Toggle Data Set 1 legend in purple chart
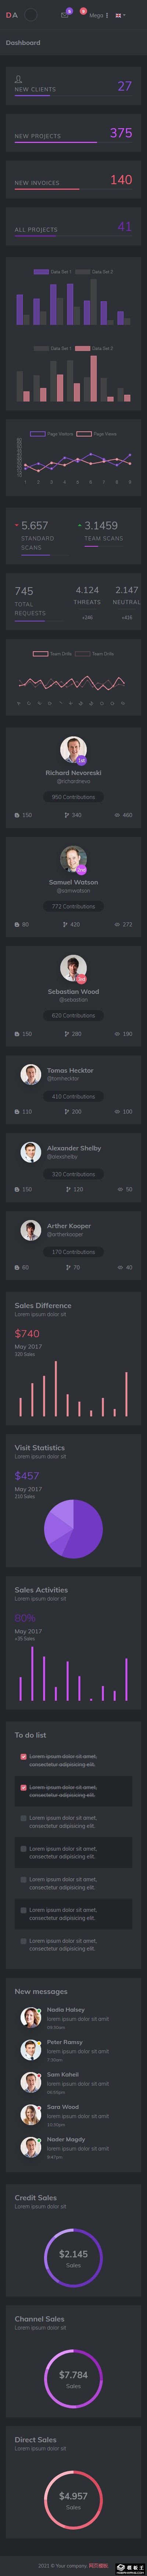The width and height of the screenshot is (147, 2576). (52, 272)
